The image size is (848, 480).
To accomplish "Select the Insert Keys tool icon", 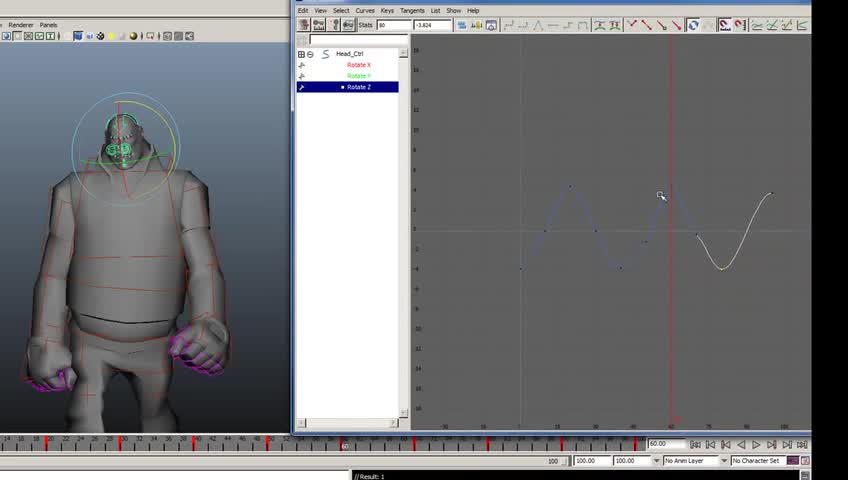I will click(319, 25).
